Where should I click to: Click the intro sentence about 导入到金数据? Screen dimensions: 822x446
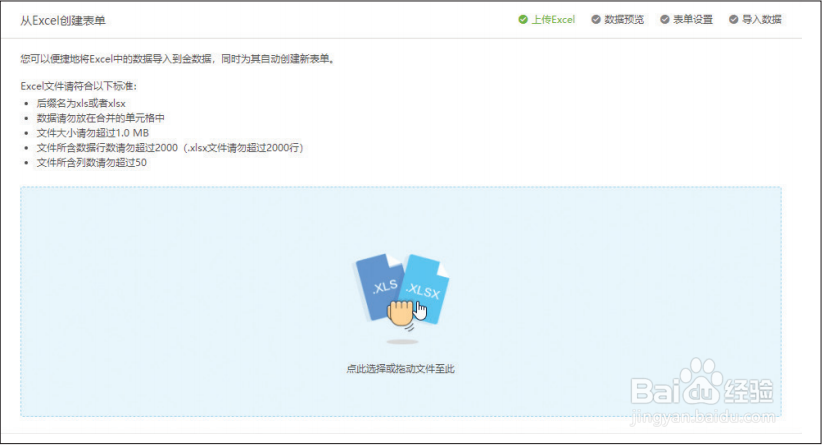(x=178, y=59)
